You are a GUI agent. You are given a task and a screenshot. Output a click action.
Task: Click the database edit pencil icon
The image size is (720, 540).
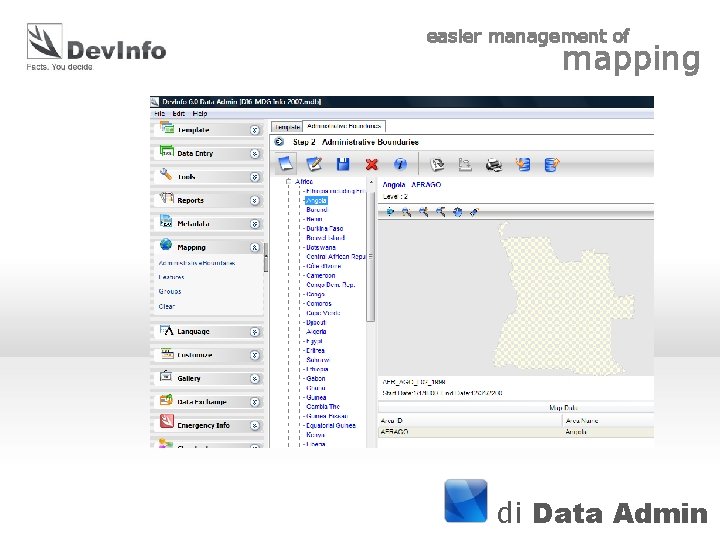[551, 164]
